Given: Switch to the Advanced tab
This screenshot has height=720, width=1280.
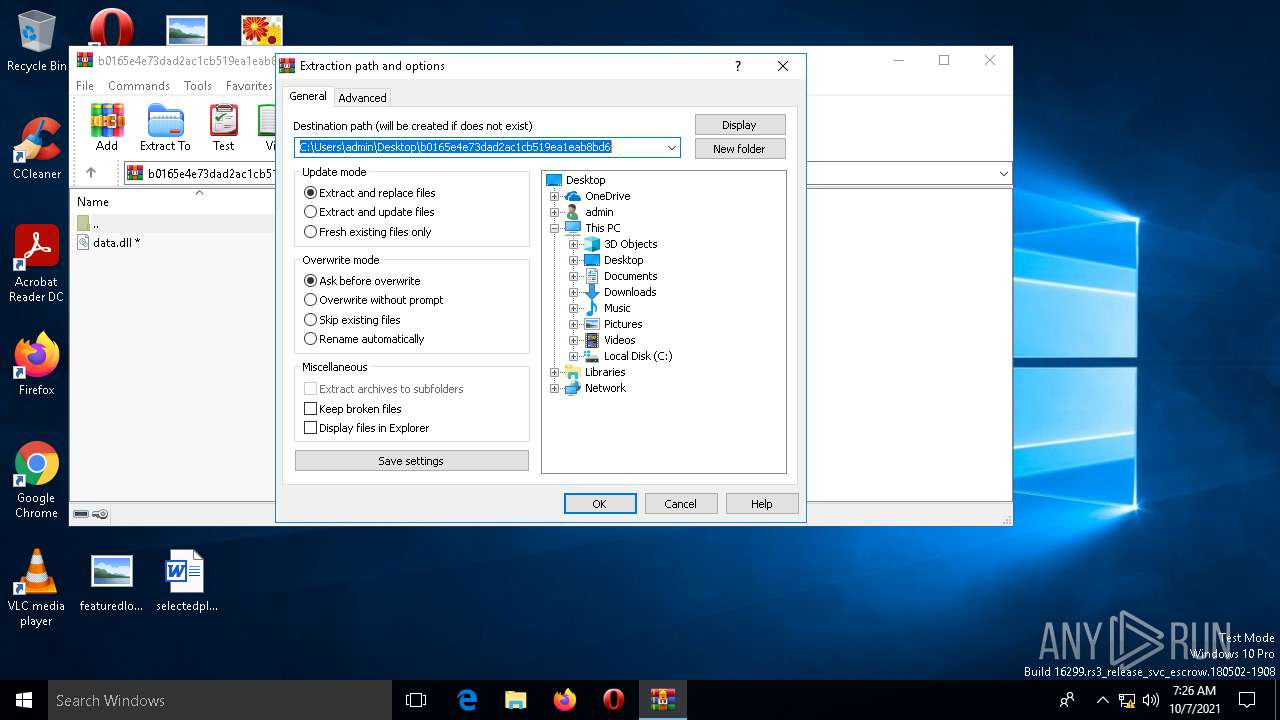Looking at the screenshot, I should (x=362, y=98).
